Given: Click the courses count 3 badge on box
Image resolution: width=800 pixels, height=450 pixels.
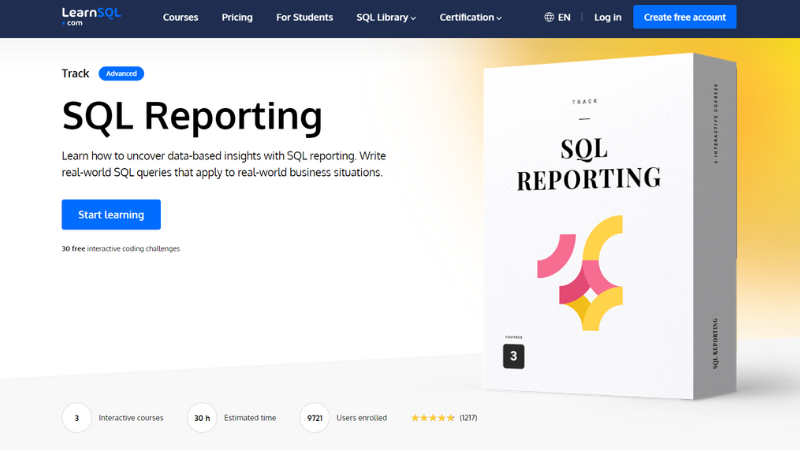Looking at the screenshot, I should click(x=513, y=356).
